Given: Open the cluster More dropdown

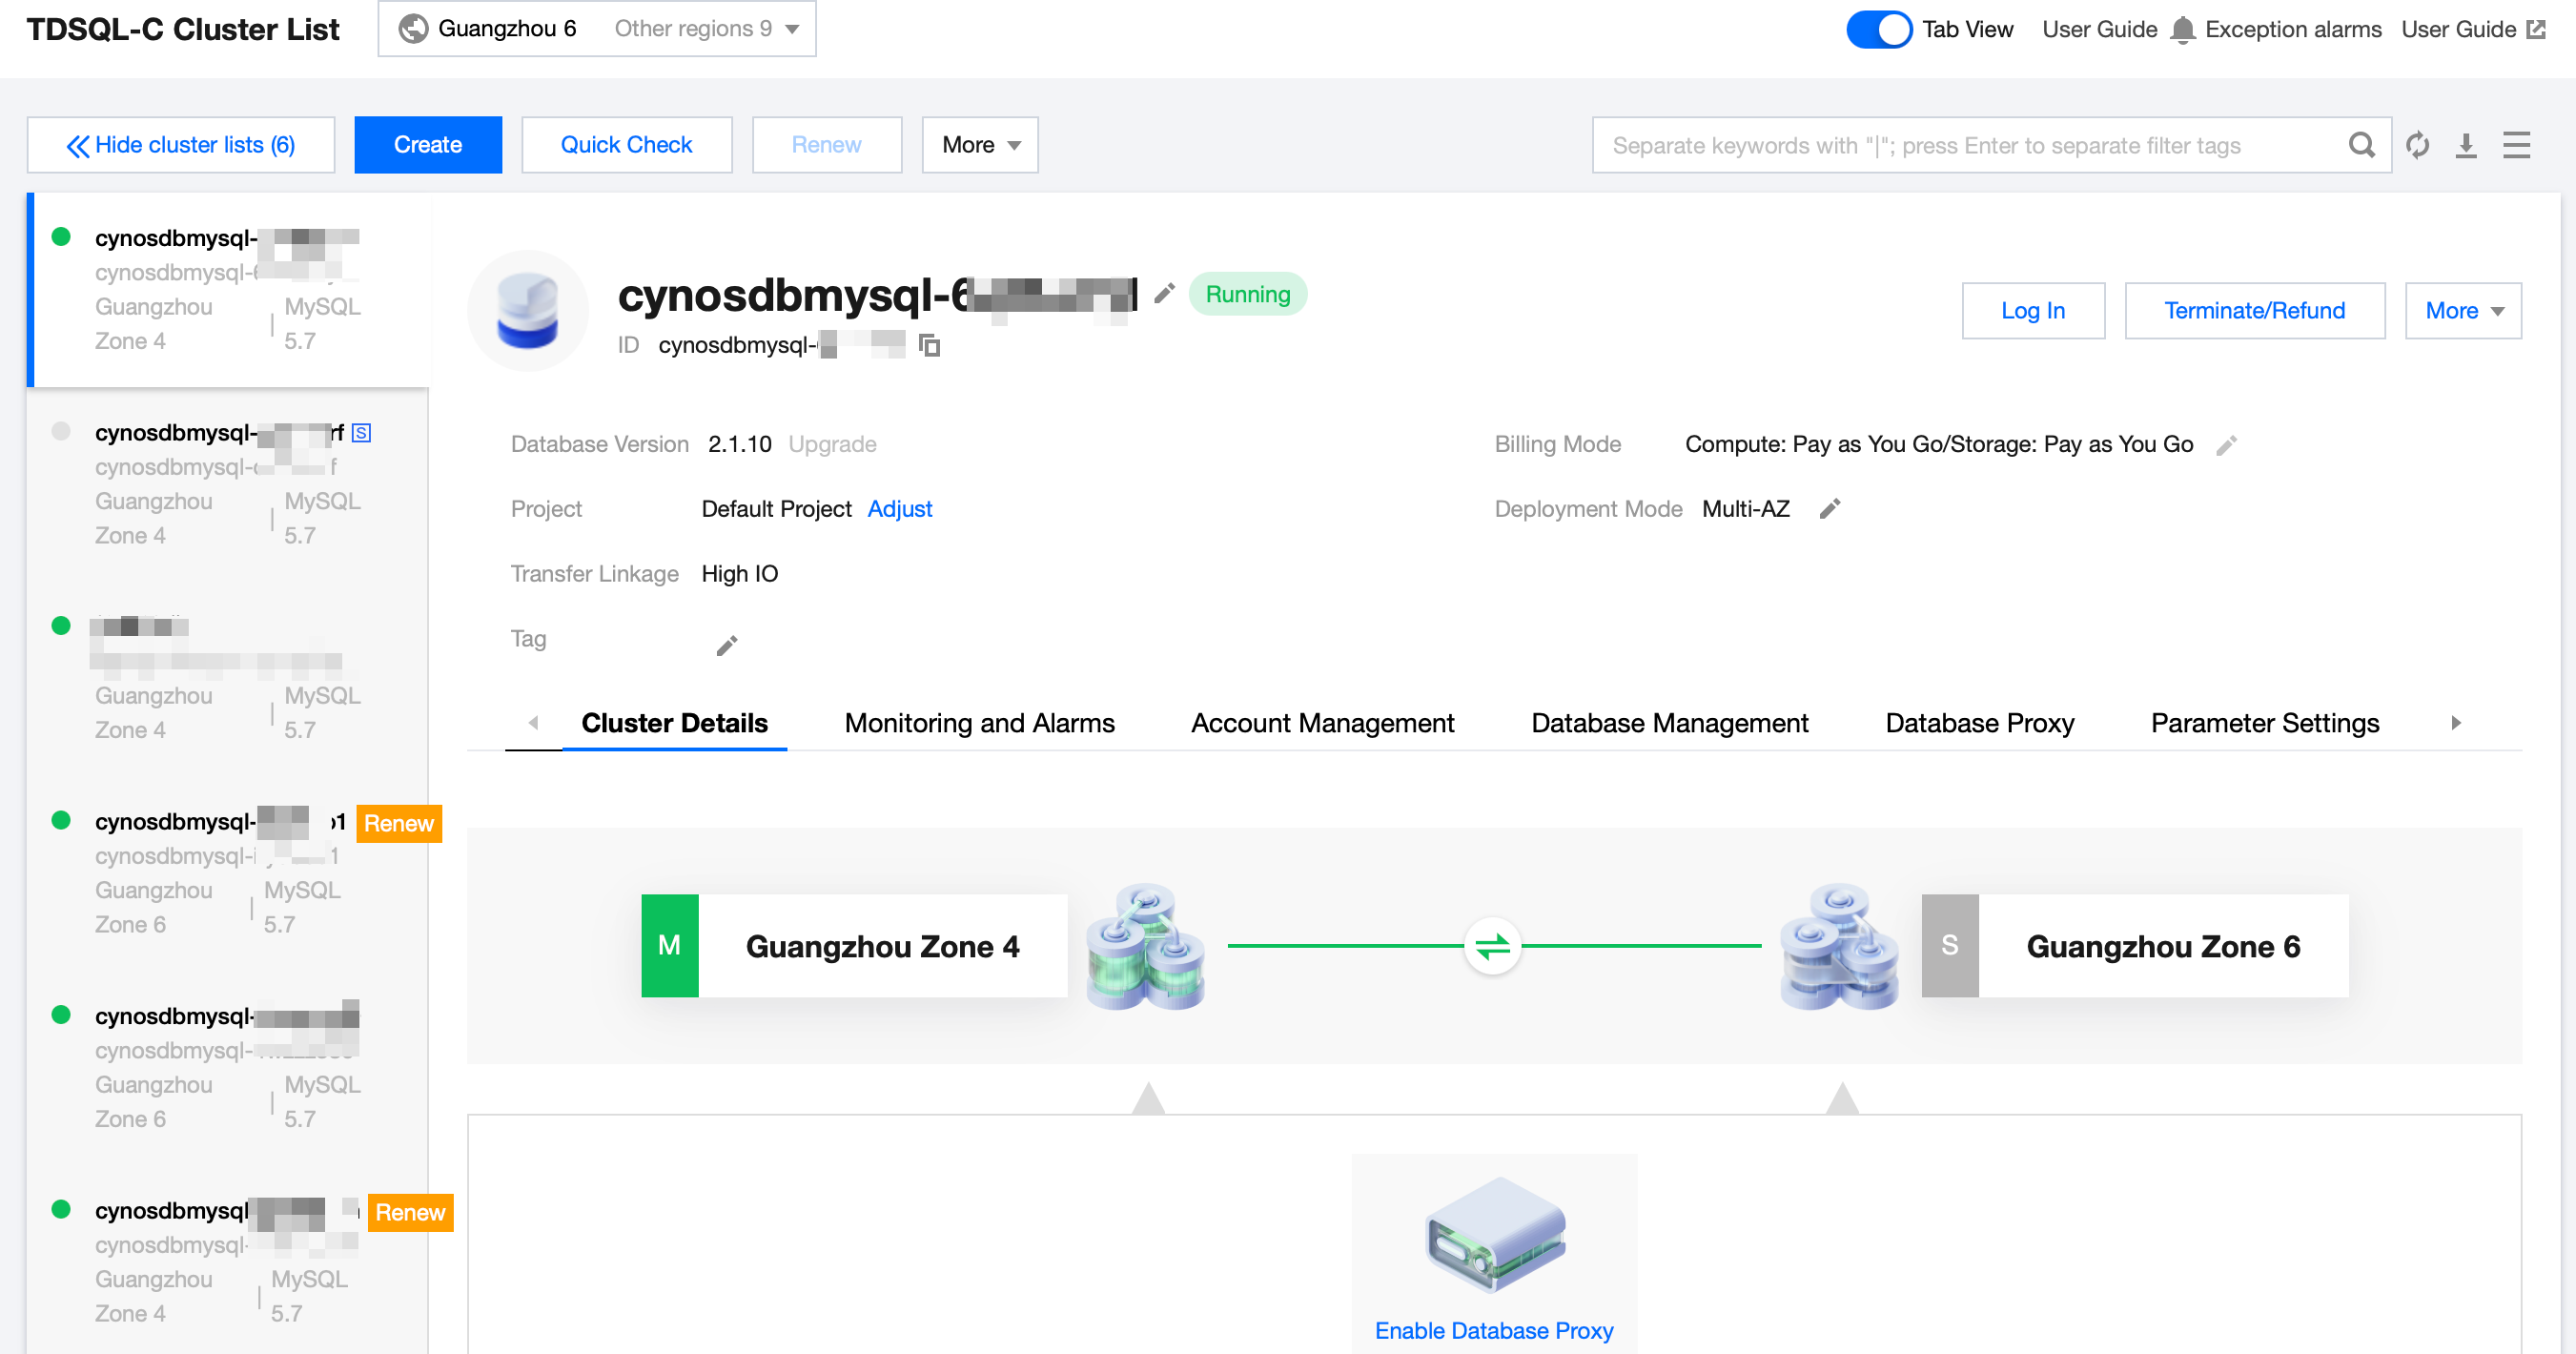Looking at the screenshot, I should coord(2462,311).
